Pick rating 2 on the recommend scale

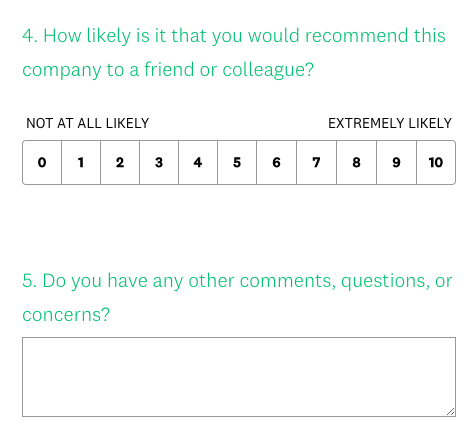tap(120, 162)
